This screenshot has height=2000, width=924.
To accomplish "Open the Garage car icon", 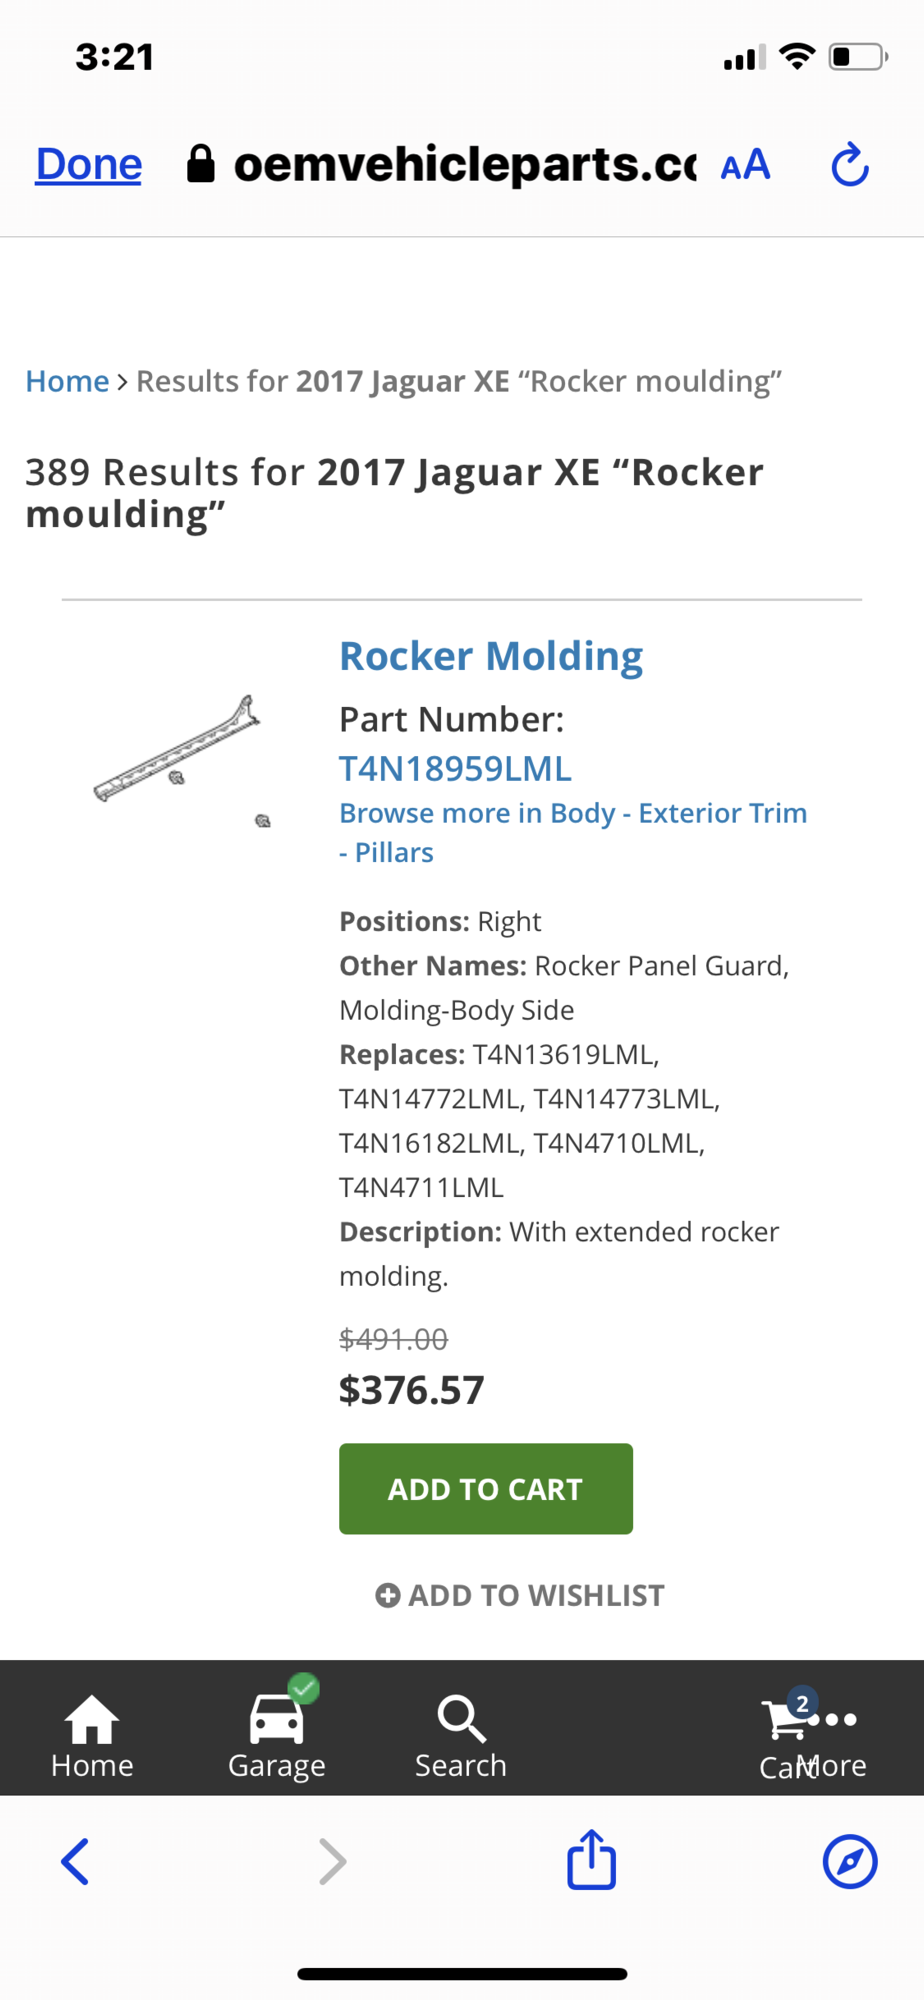I will pos(276,1720).
